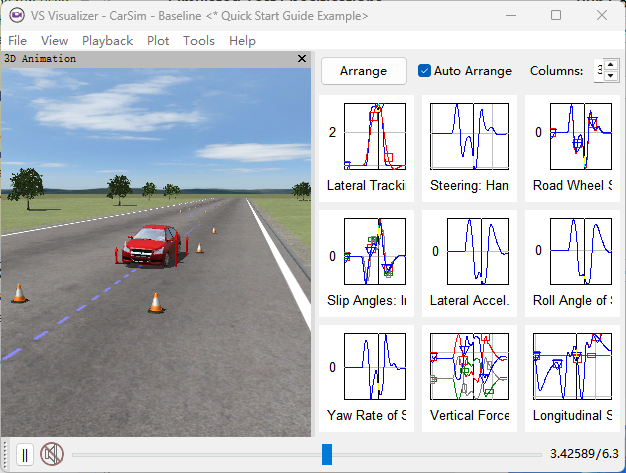Open the Playback menu
The image size is (626, 473).
[x=107, y=40]
